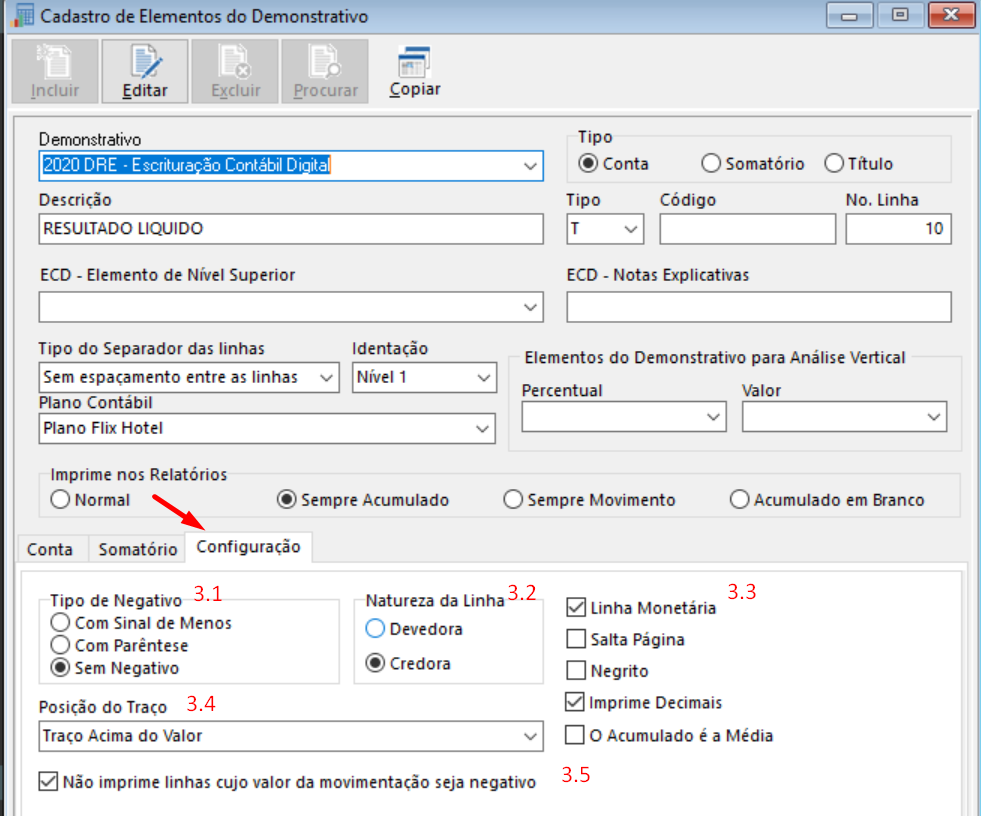Close the Cadastro de Elementos window
The image size is (981, 816).
click(951, 15)
